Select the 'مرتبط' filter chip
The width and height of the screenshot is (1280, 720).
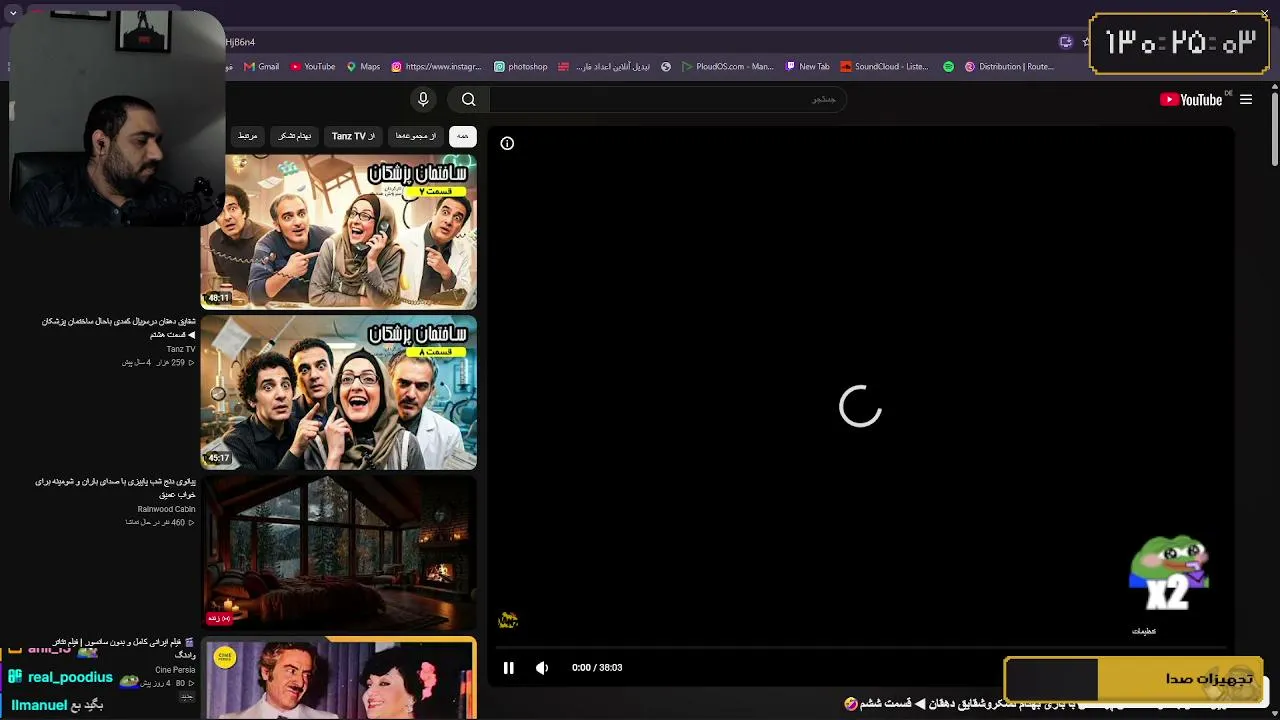coord(247,136)
